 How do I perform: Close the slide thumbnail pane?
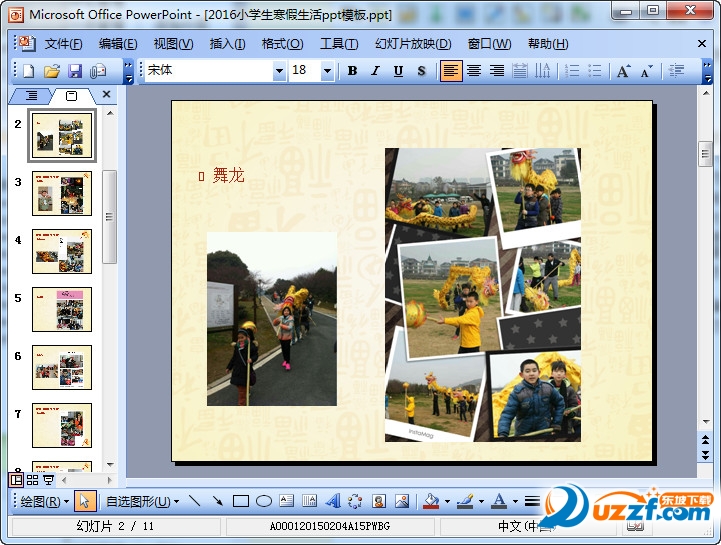(x=107, y=94)
